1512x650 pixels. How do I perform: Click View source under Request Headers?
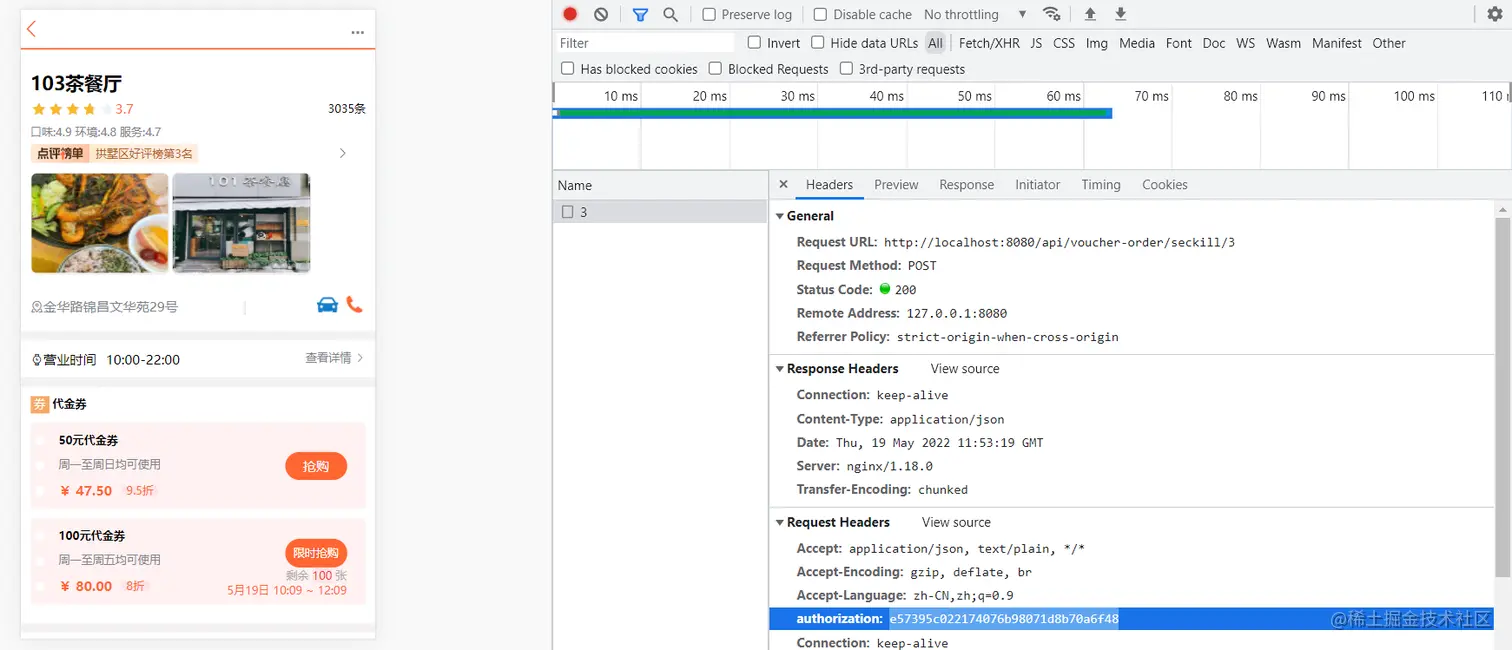click(956, 523)
